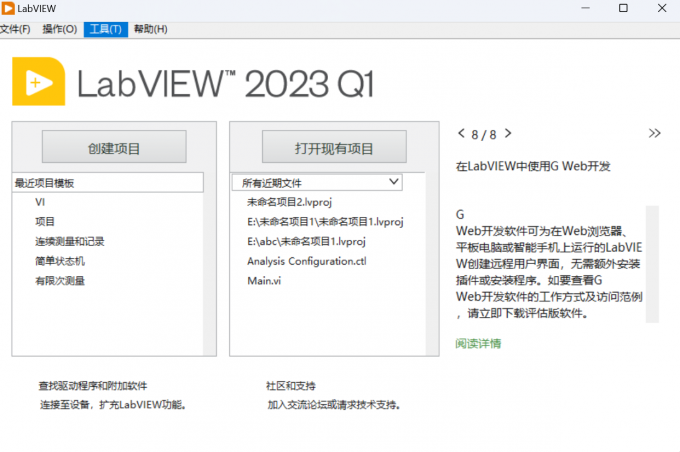Image resolution: width=680 pixels, height=452 pixels.
Task: Open the 帮助(H) menu
Action: [x=150, y=29]
